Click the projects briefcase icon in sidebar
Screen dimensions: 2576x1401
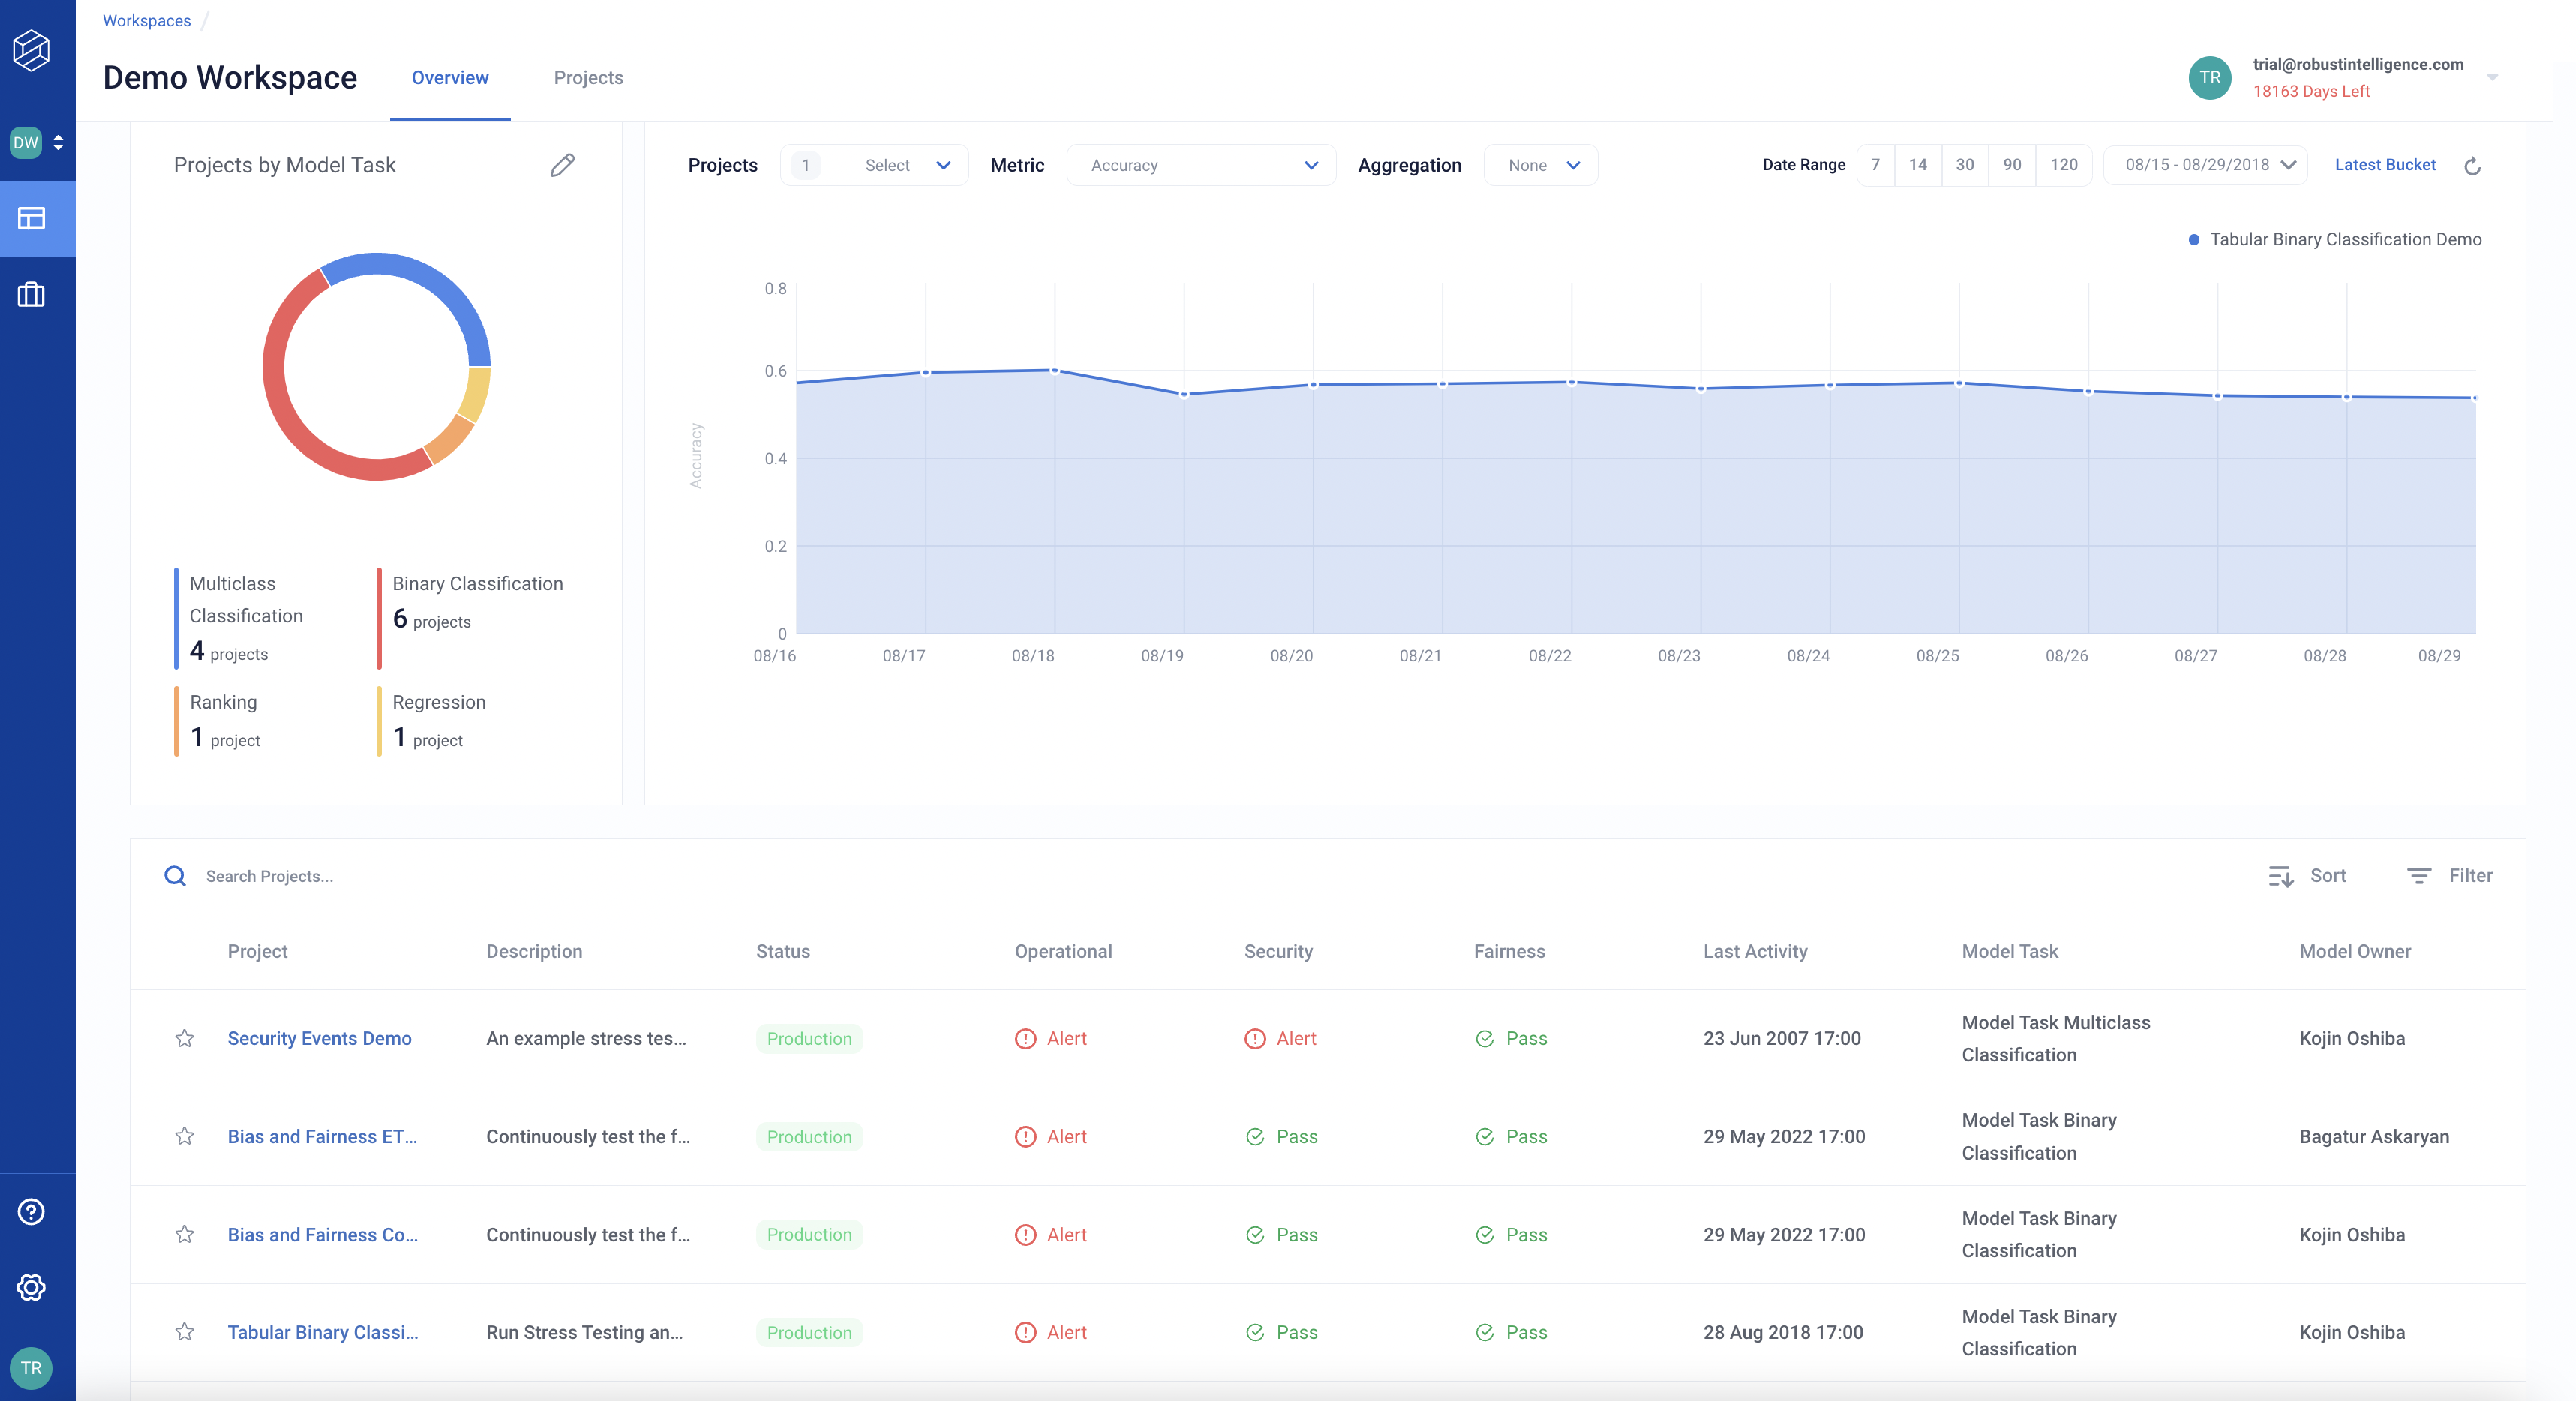31,294
